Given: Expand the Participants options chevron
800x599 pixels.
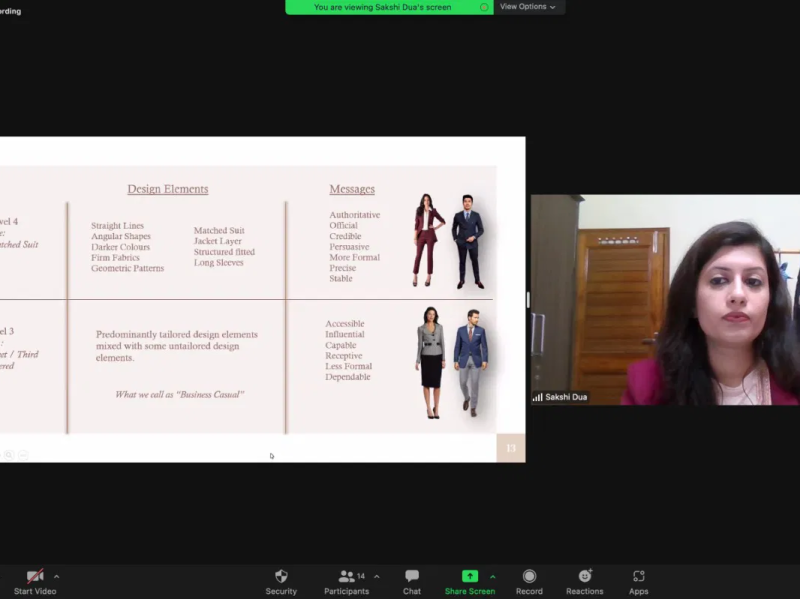Looking at the screenshot, I should tap(377, 577).
